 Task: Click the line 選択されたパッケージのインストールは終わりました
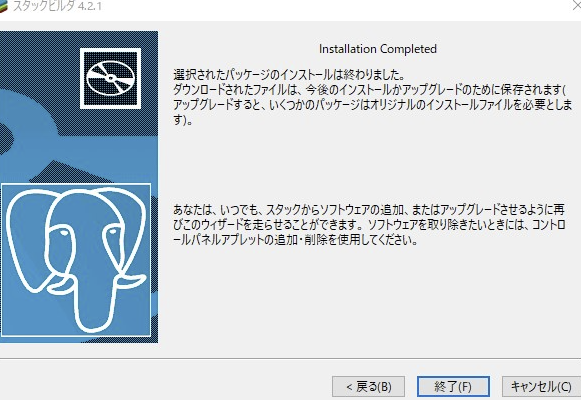pos(289,75)
